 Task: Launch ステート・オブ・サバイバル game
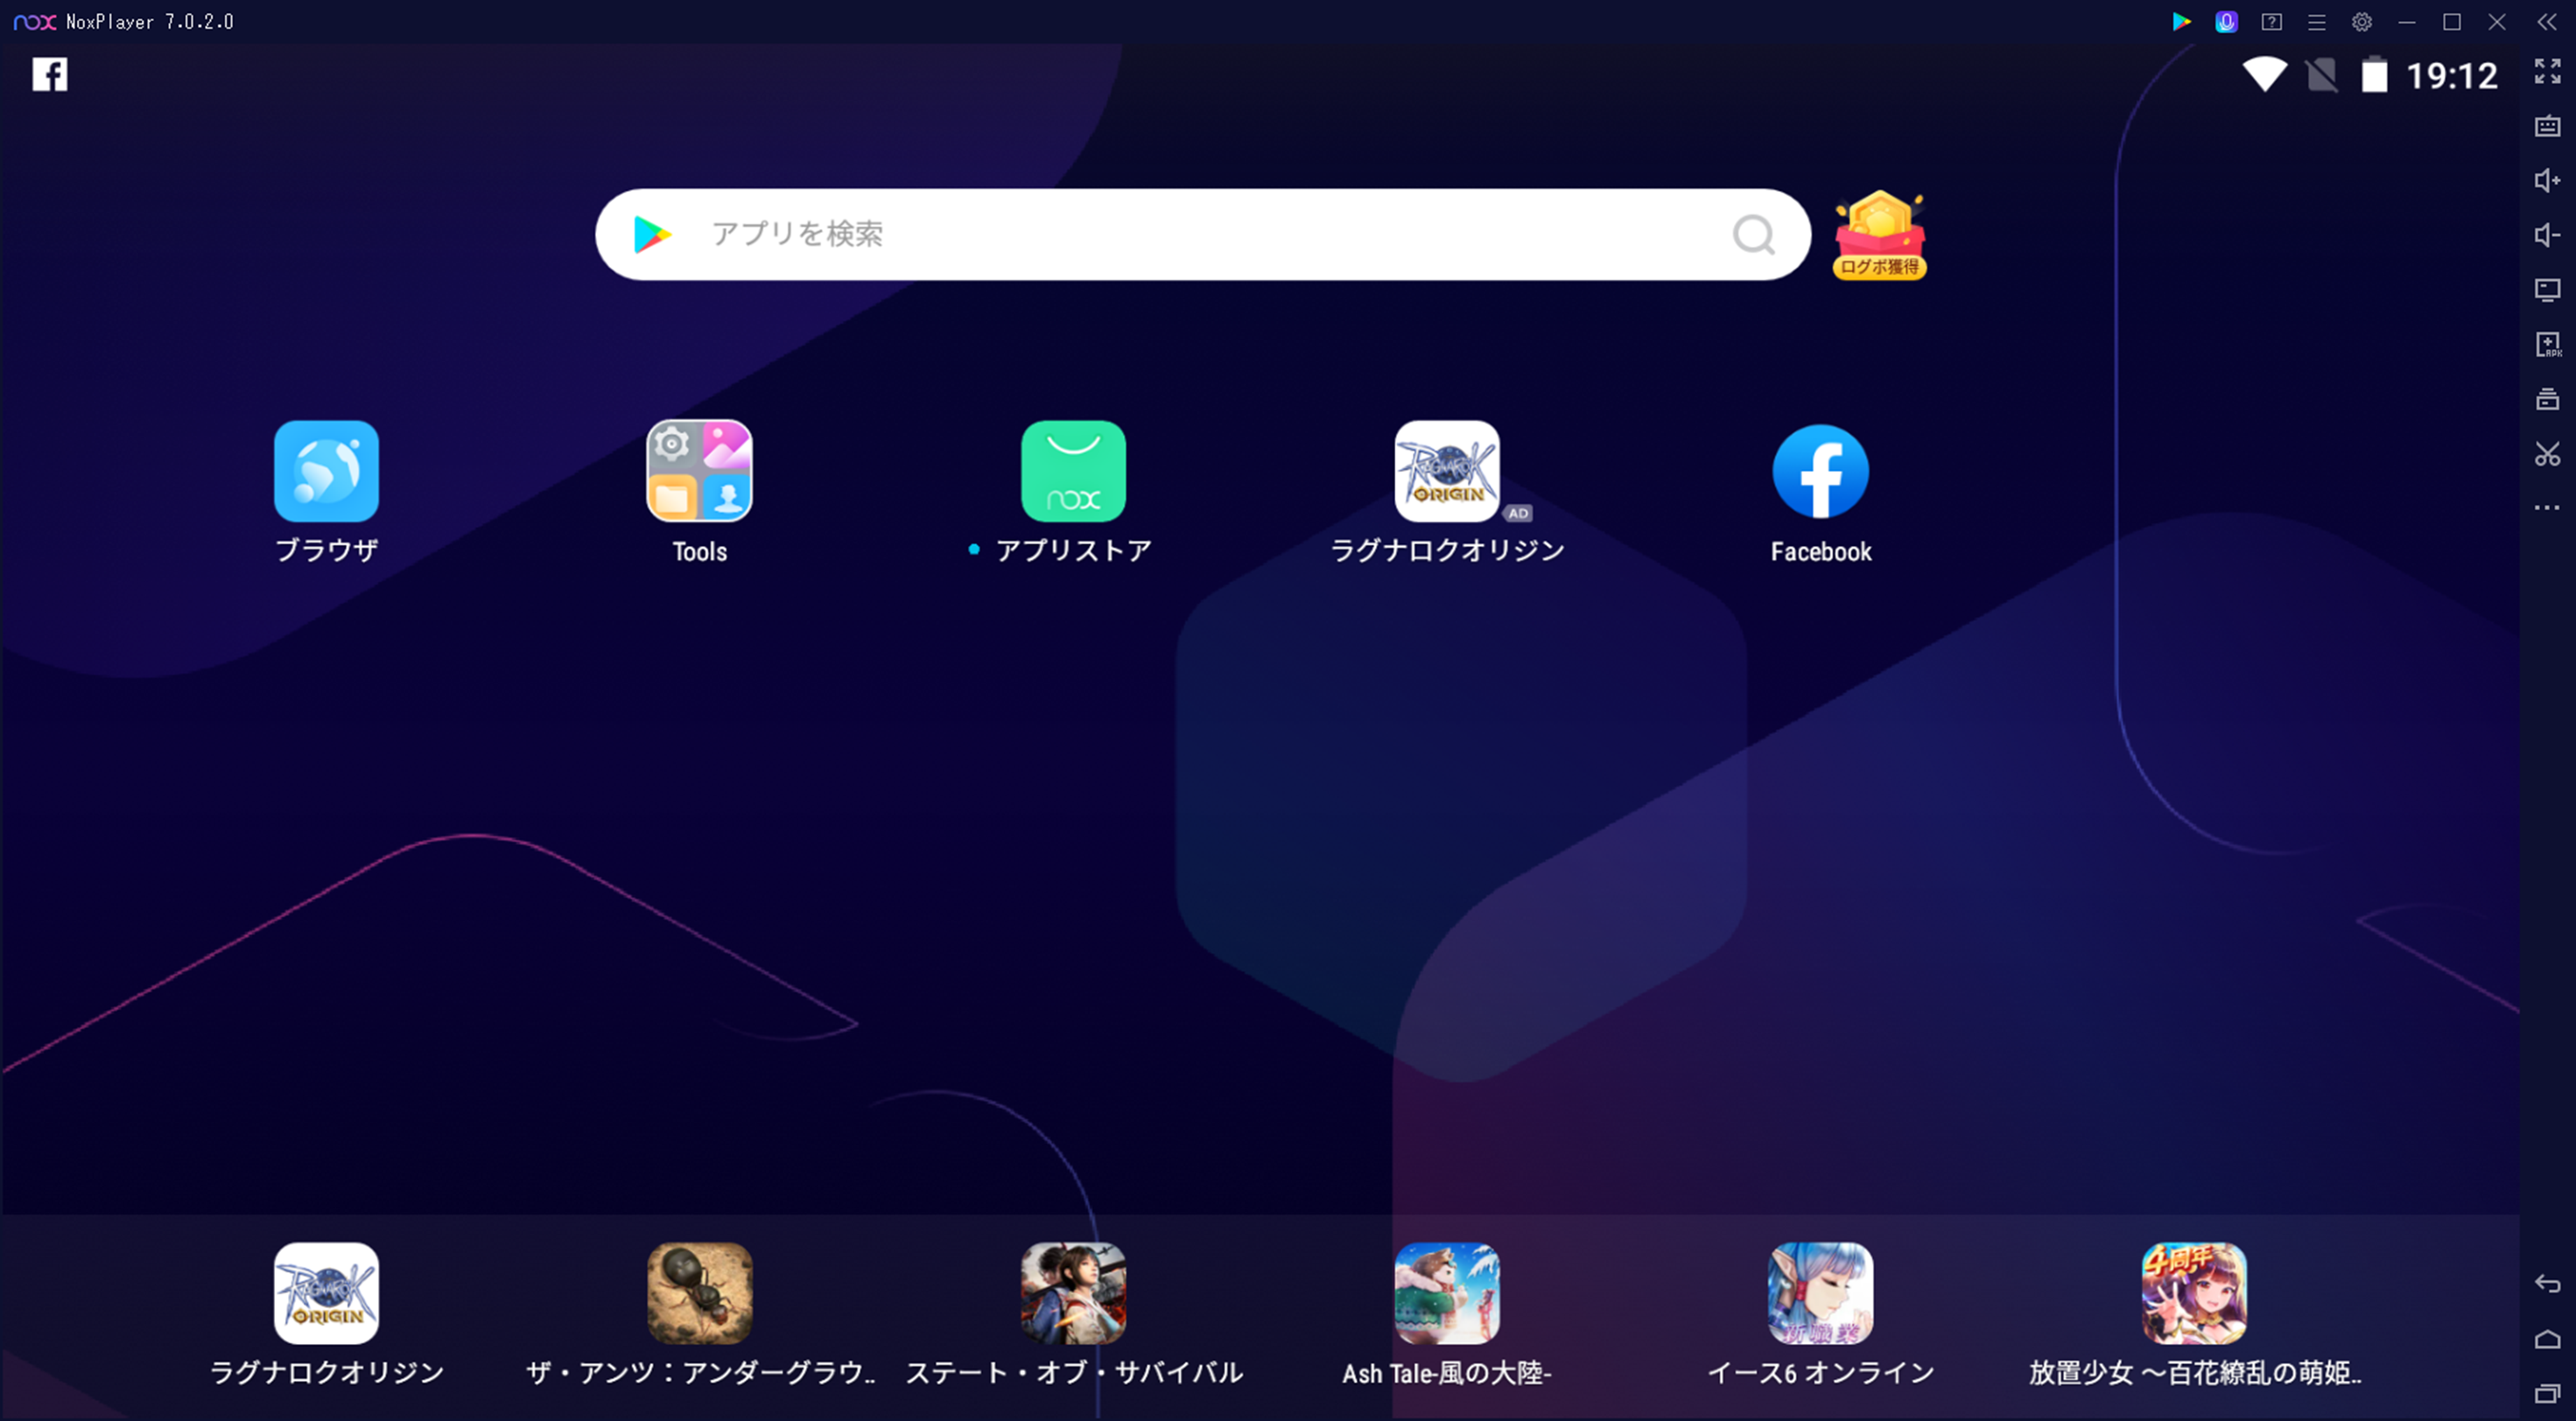point(1073,1293)
